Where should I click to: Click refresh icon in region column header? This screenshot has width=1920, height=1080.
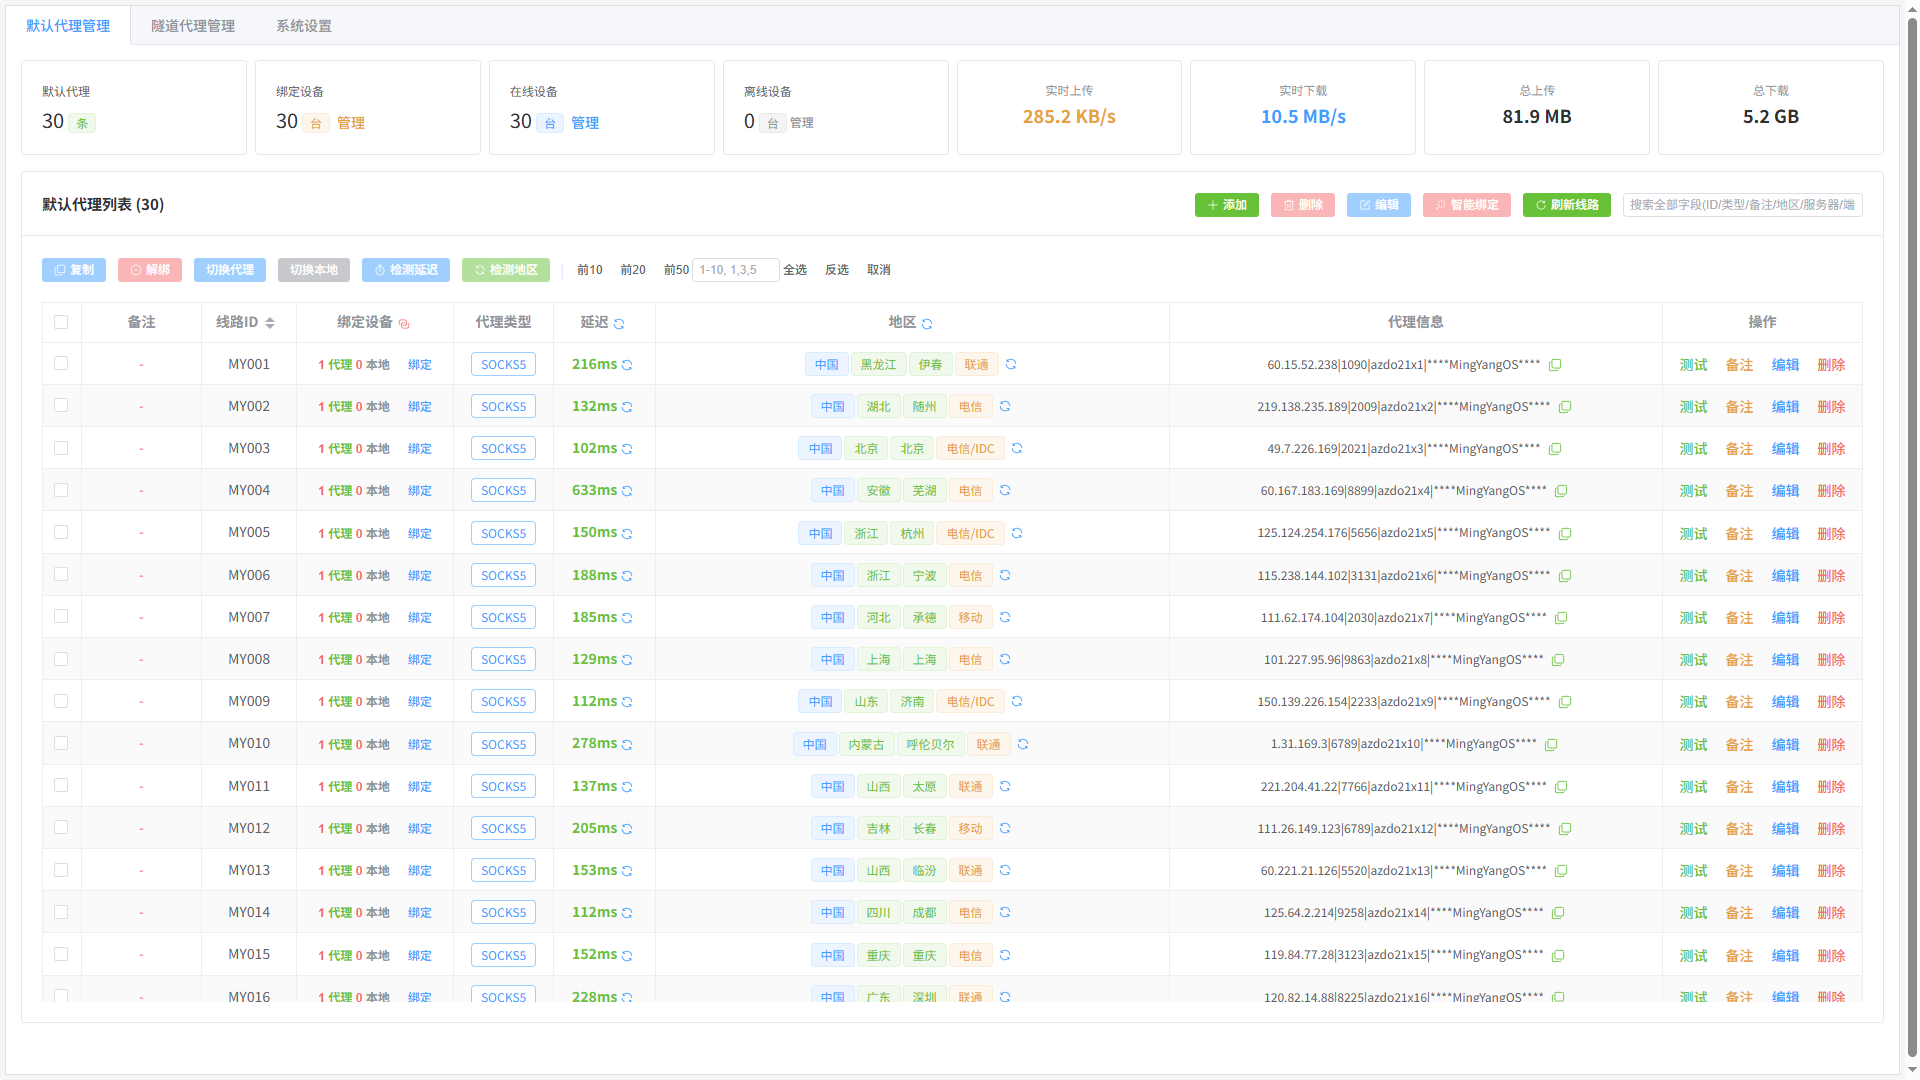coord(927,323)
